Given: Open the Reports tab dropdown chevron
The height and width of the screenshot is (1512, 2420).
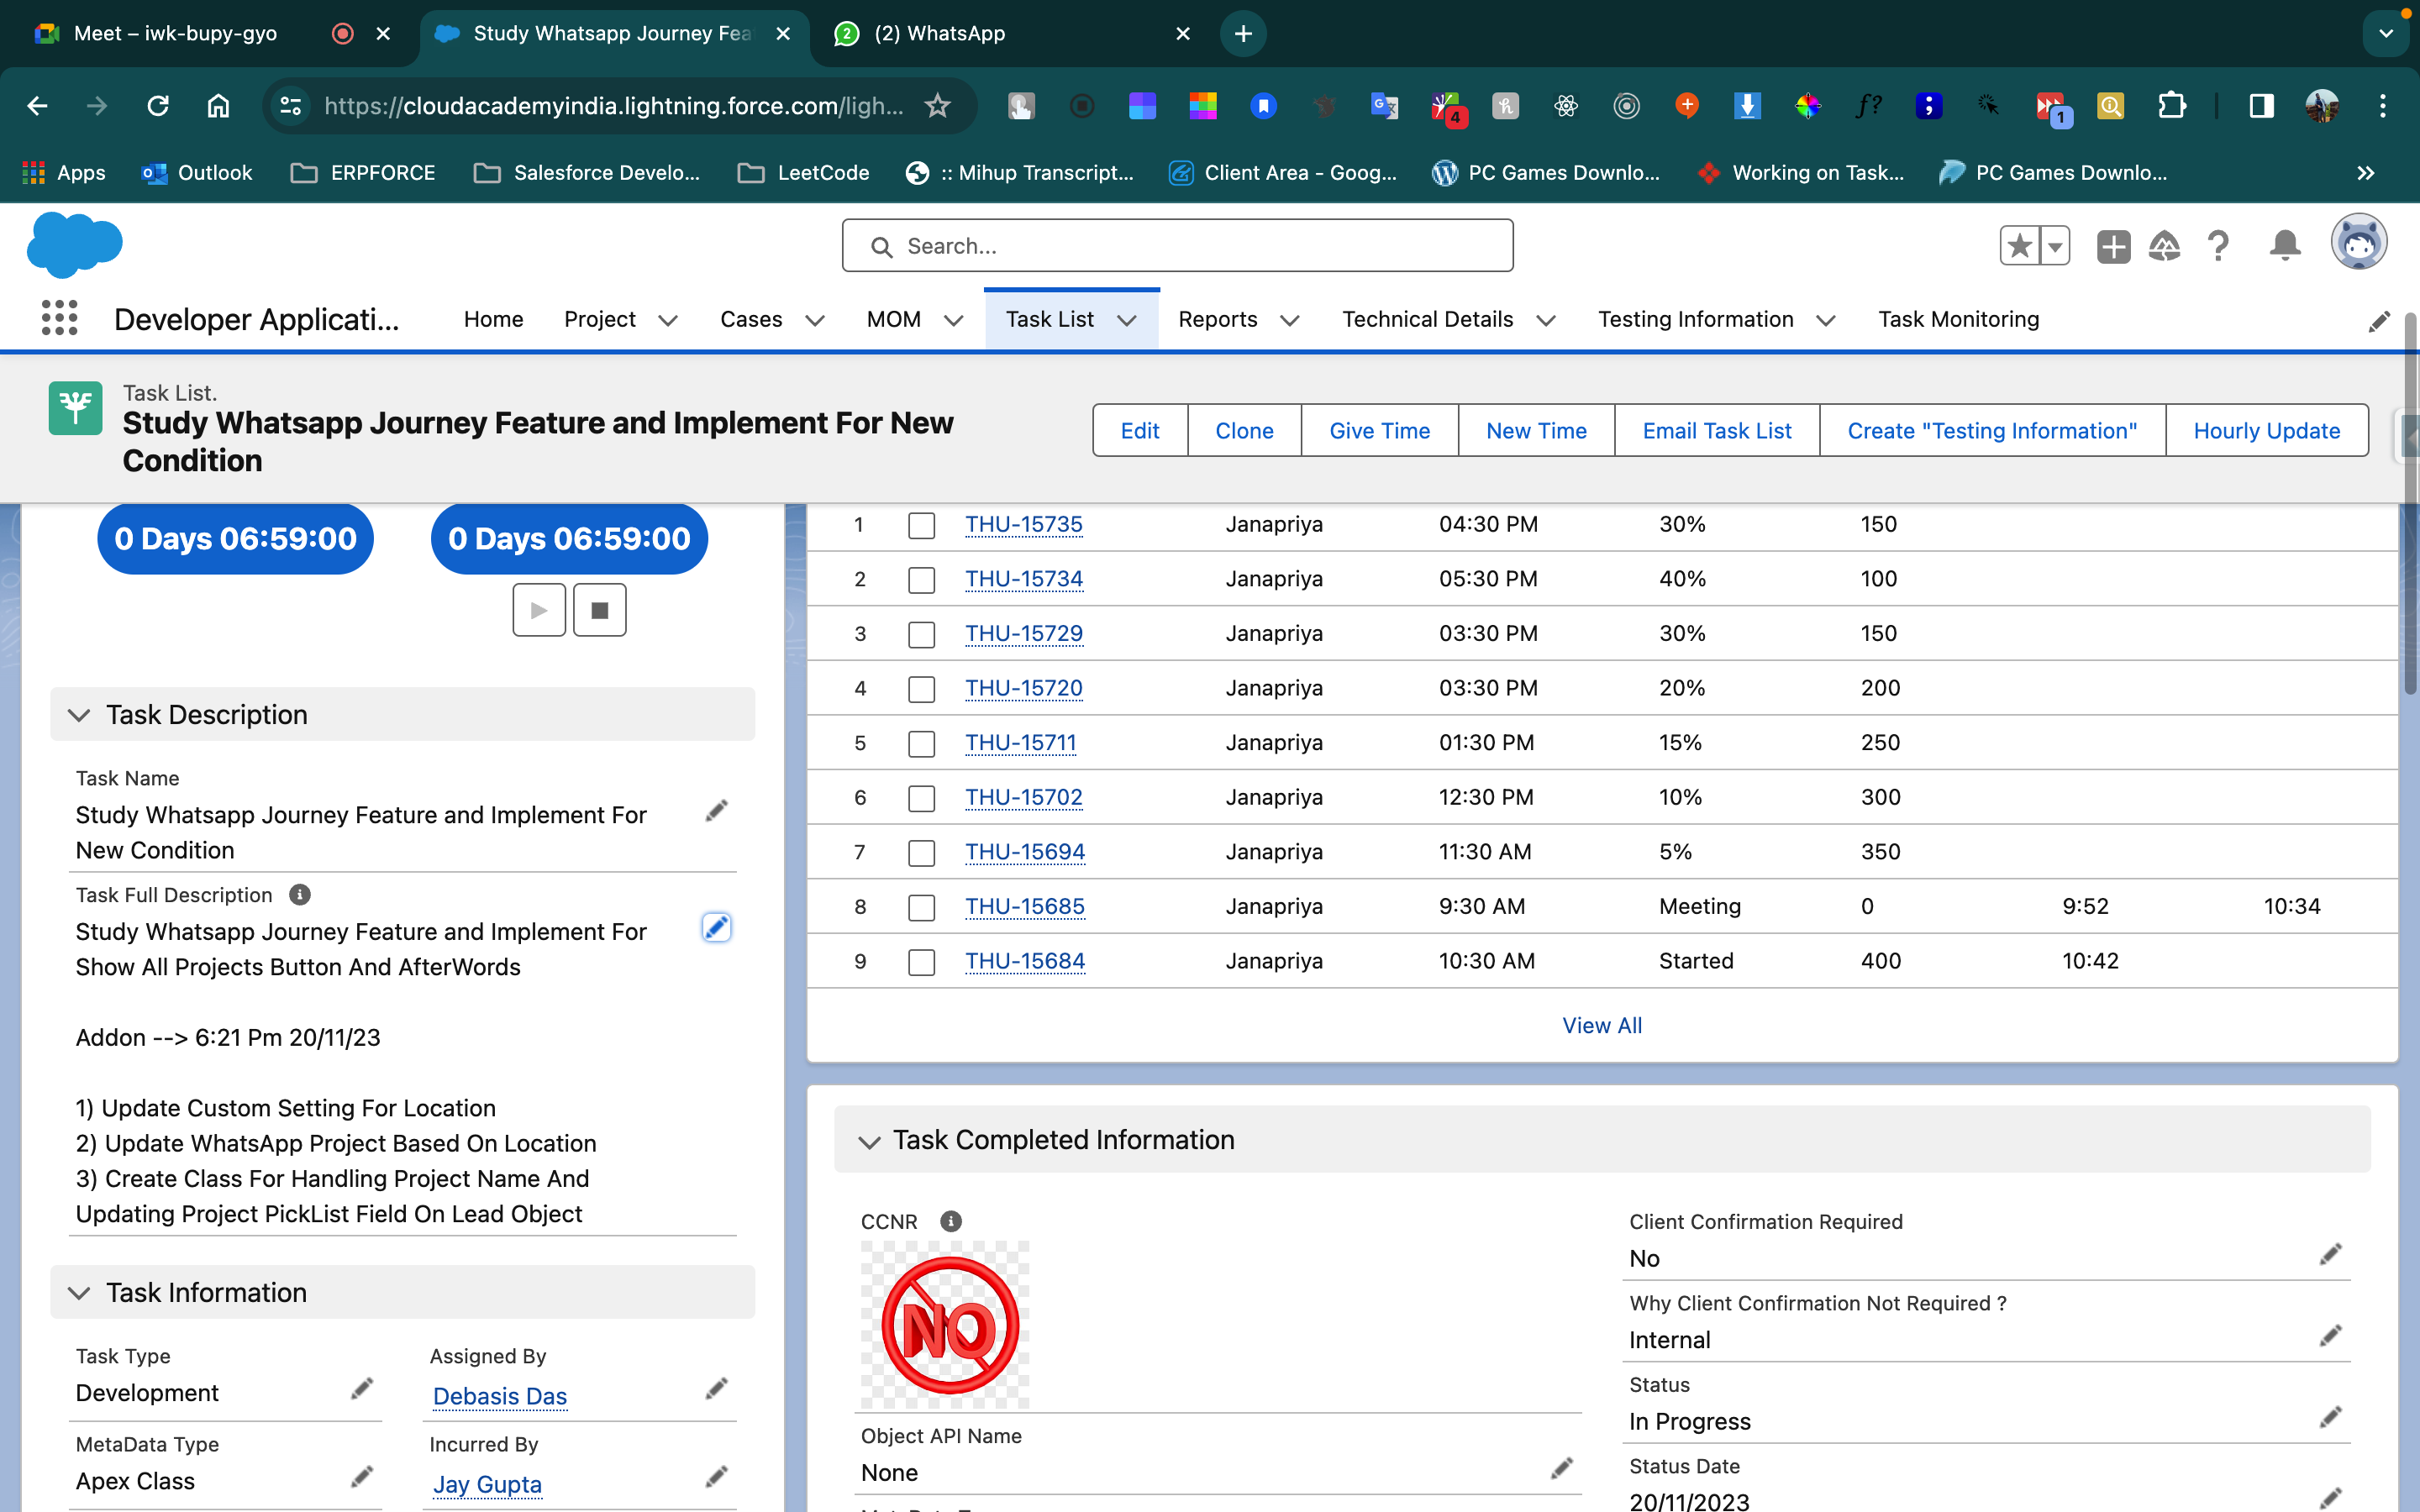Looking at the screenshot, I should 1290,320.
